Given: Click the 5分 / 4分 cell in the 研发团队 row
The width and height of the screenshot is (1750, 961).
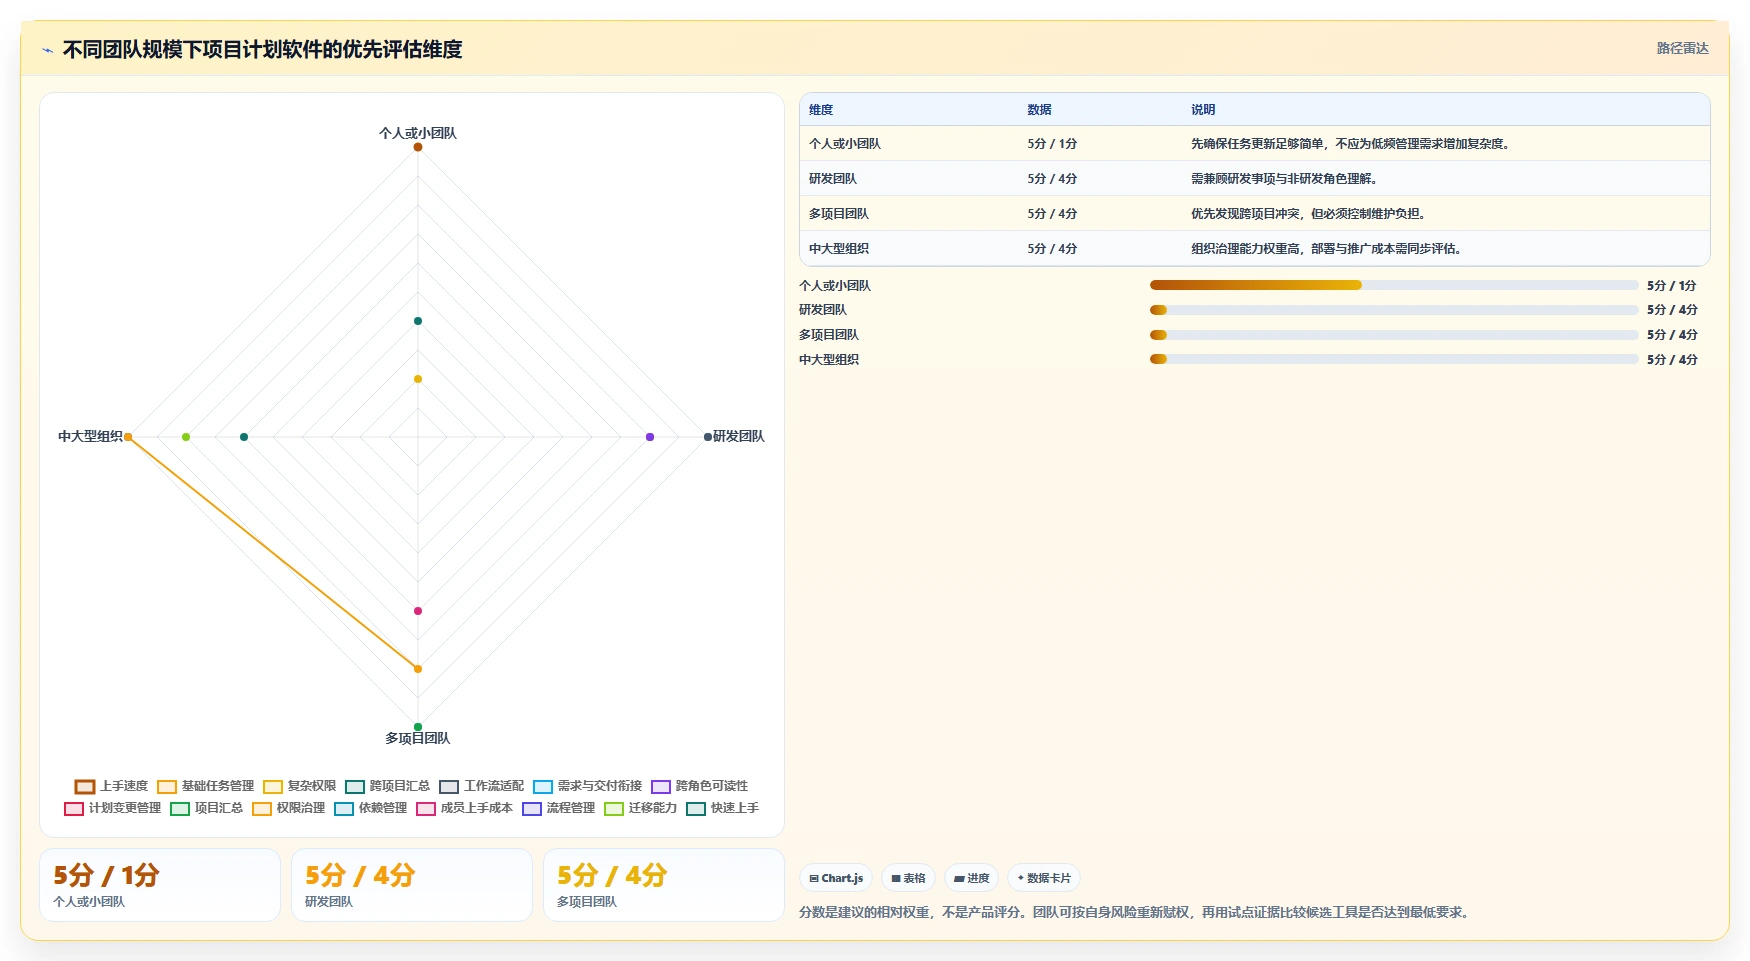Looking at the screenshot, I should click(x=1052, y=179).
